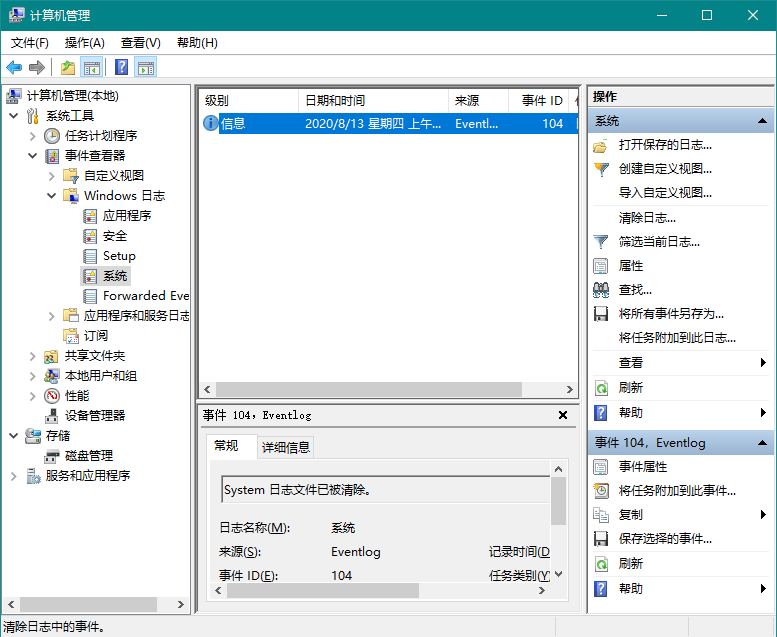777x637 pixels.
Task: Click the 复制 icon in actions pane
Action: 601,515
